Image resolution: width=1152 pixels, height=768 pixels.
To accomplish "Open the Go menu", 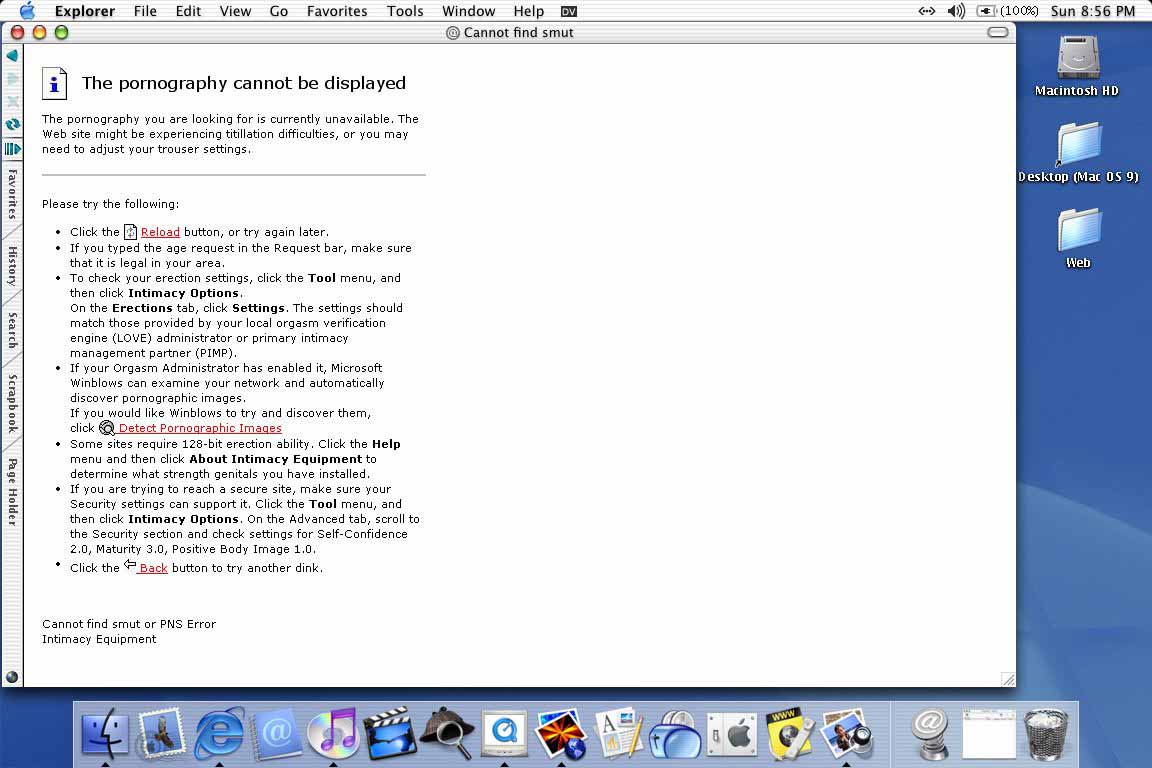I will [x=278, y=11].
